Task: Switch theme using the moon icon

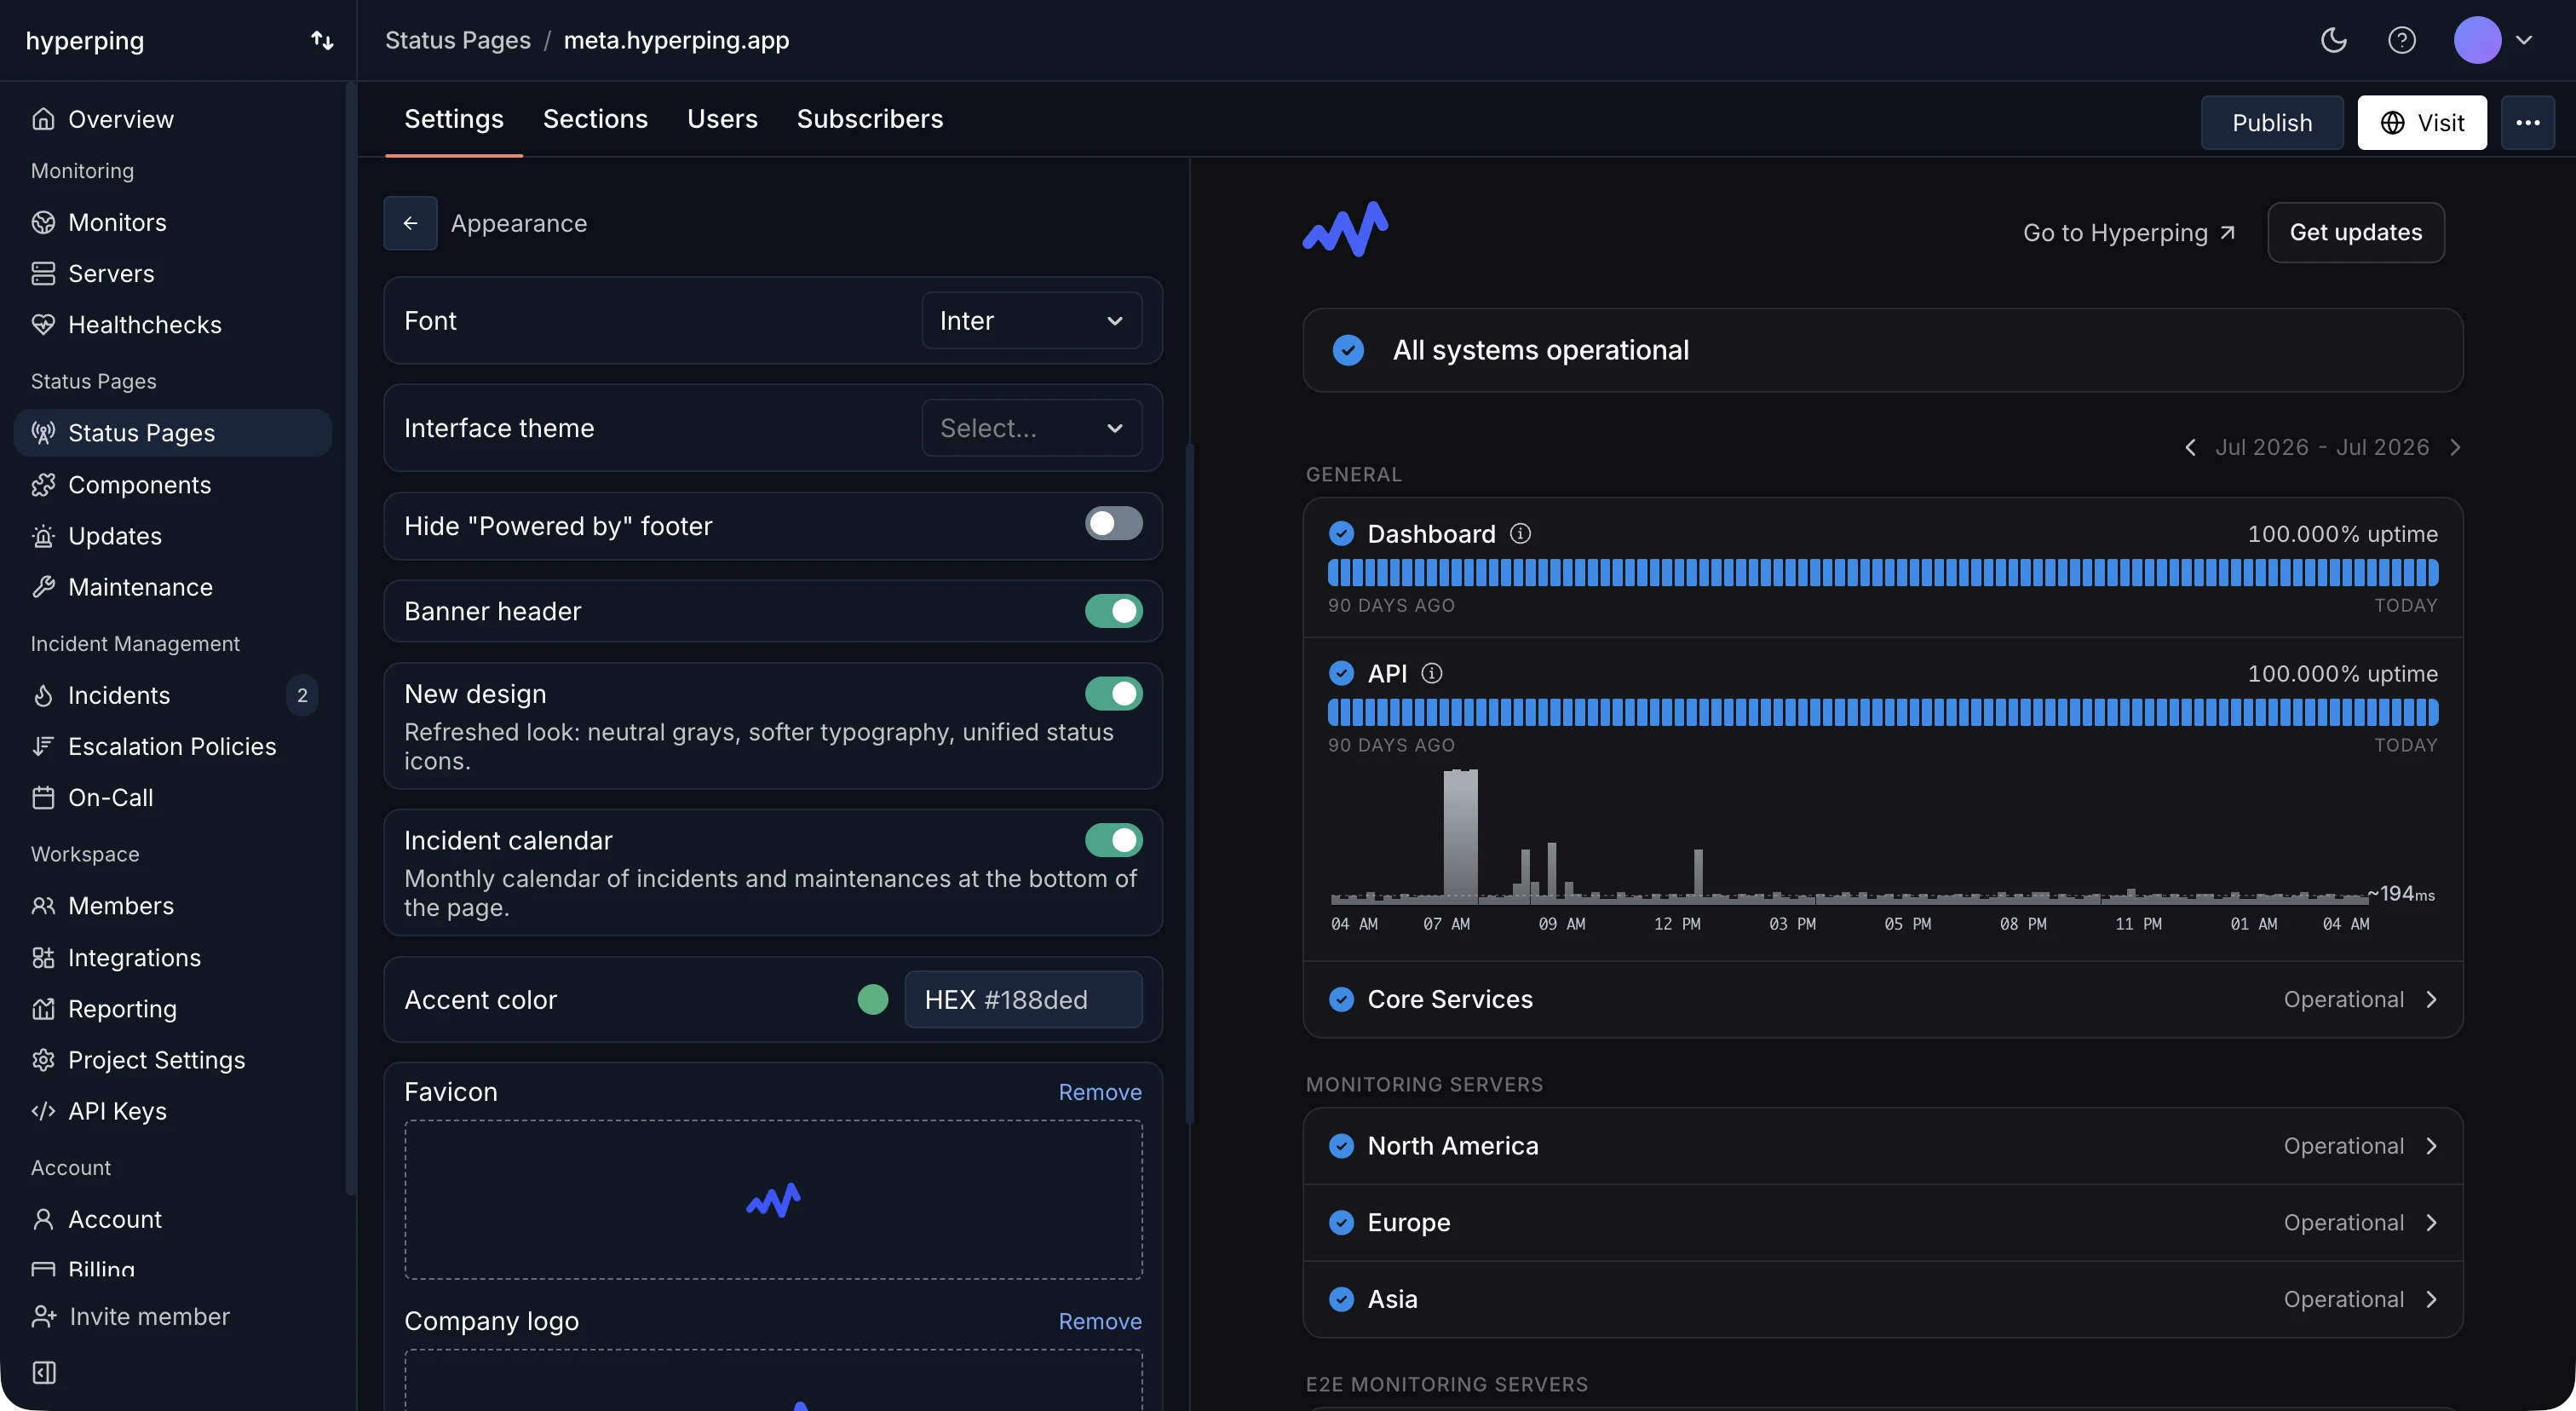Action: 2334,40
